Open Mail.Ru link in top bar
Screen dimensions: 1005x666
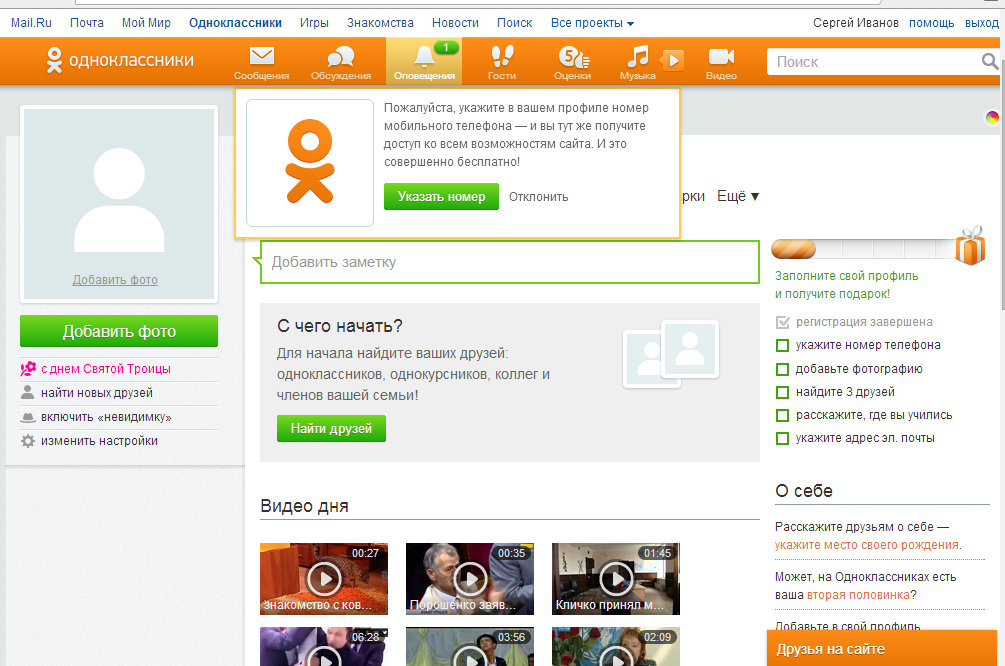(x=31, y=23)
